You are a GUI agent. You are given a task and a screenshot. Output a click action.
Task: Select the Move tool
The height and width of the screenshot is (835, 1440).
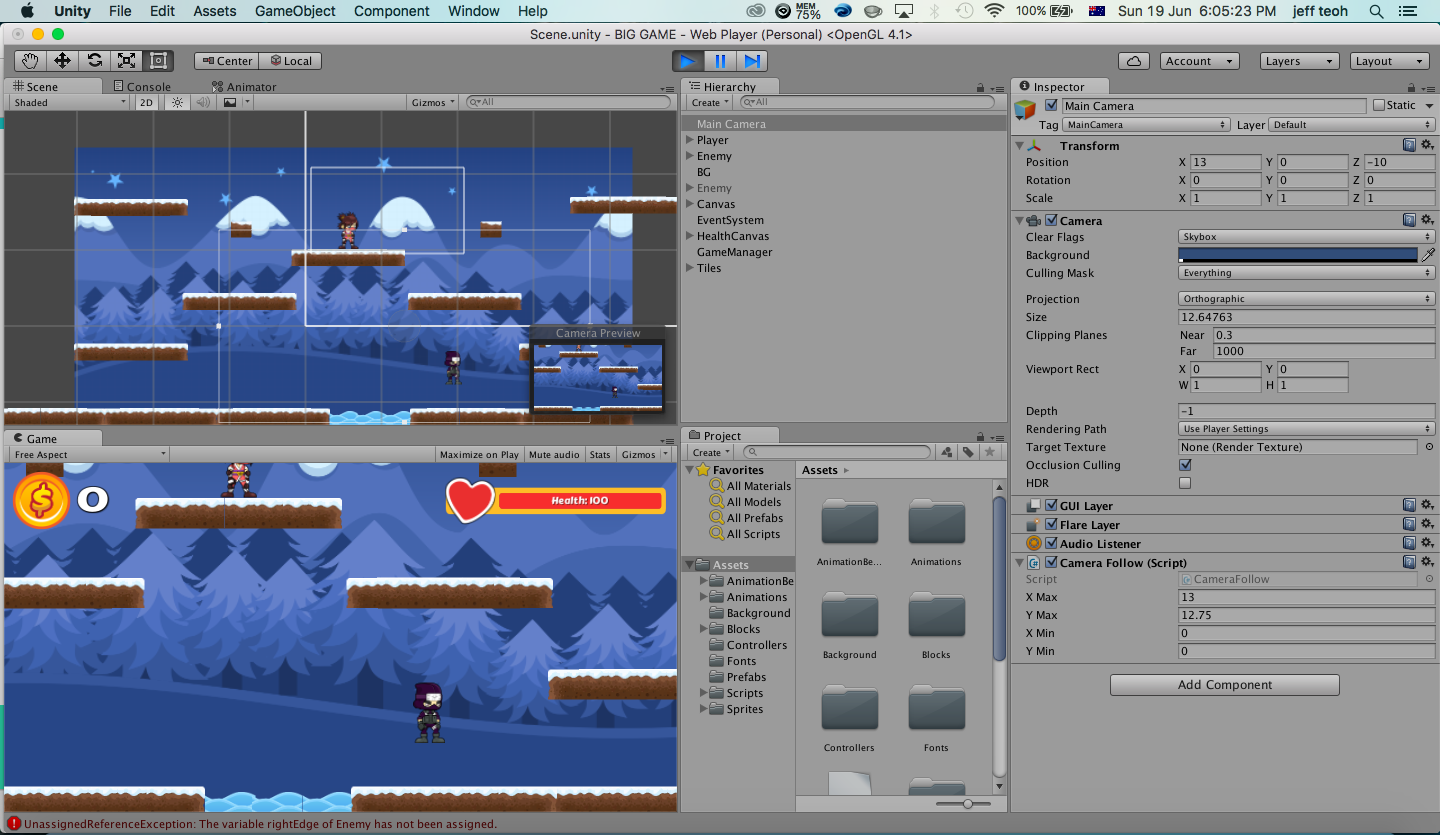[x=62, y=61]
